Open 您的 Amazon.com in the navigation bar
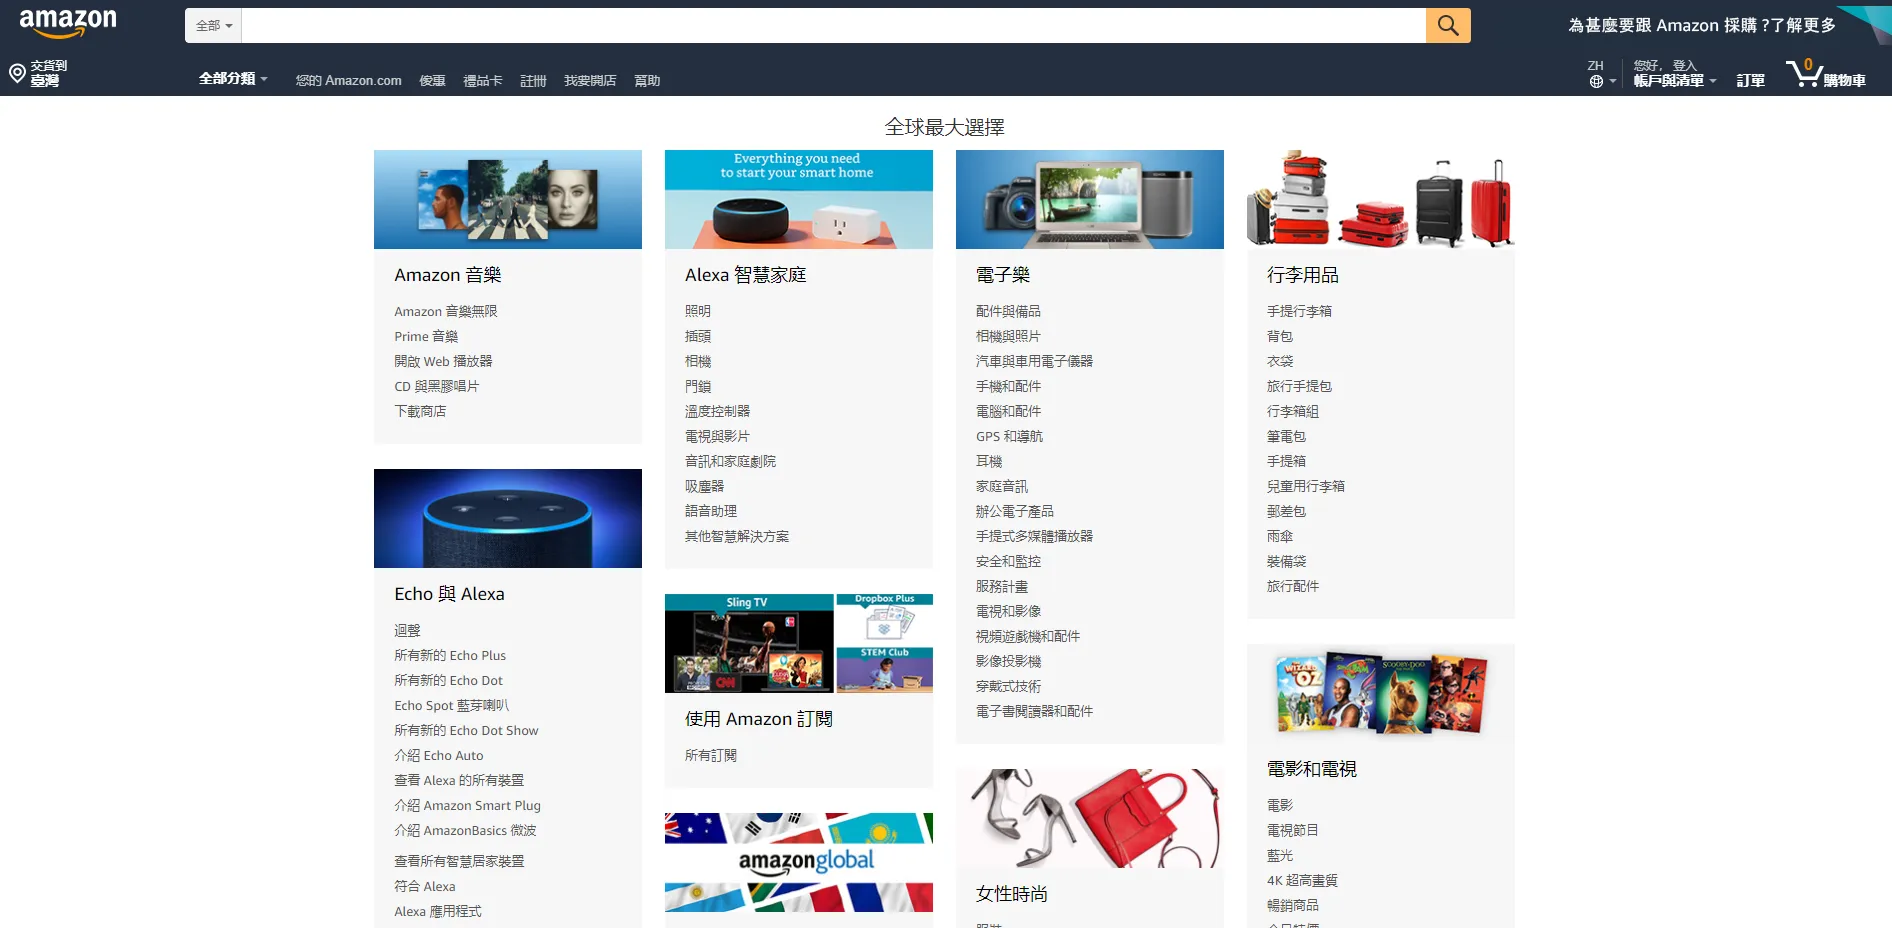The height and width of the screenshot is (928, 1892). 349,81
